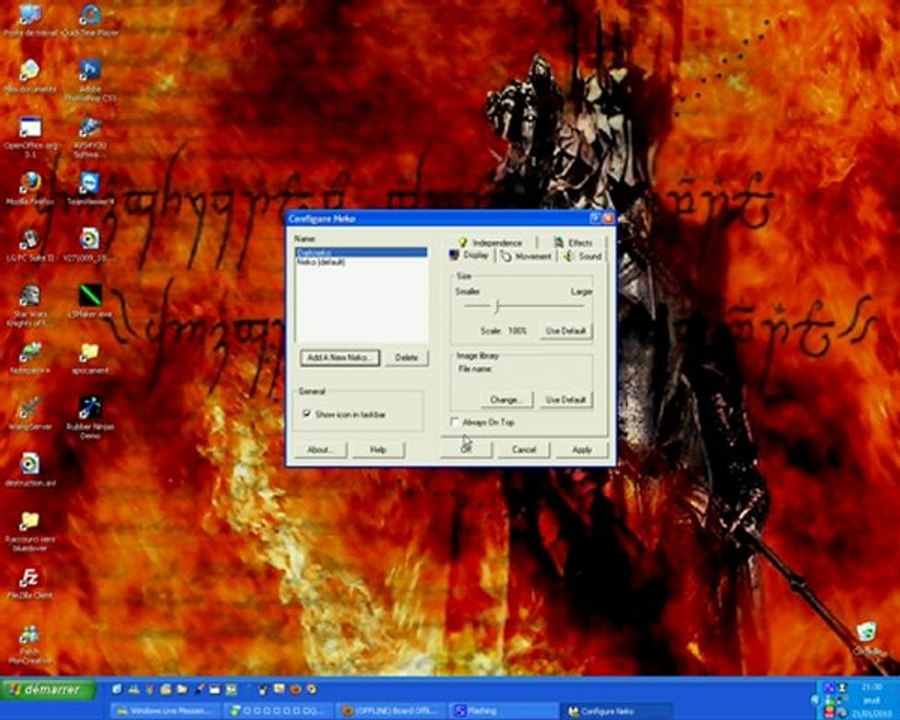Screen dimensions: 900x720
Task: Open the Effects tab
Action: pos(573,242)
